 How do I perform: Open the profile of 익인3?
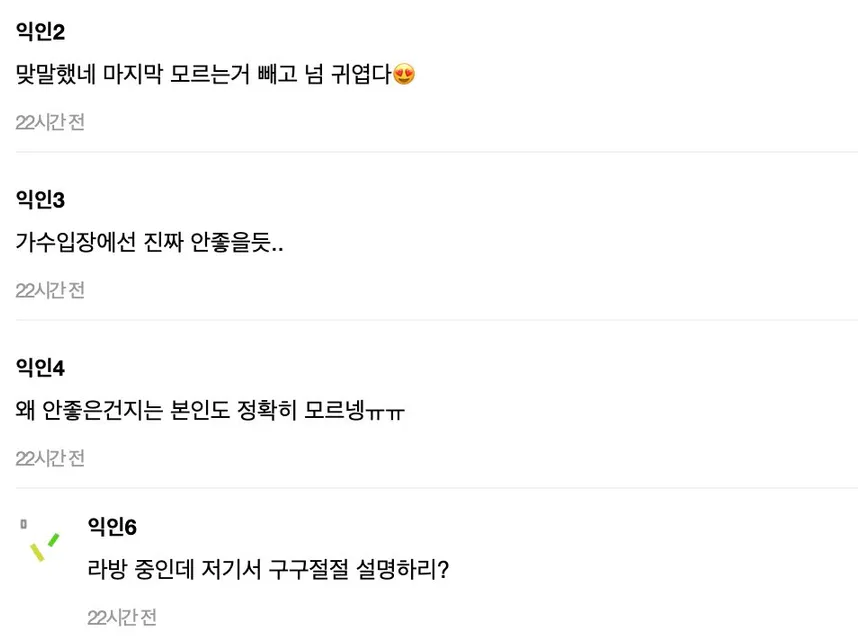coord(41,200)
